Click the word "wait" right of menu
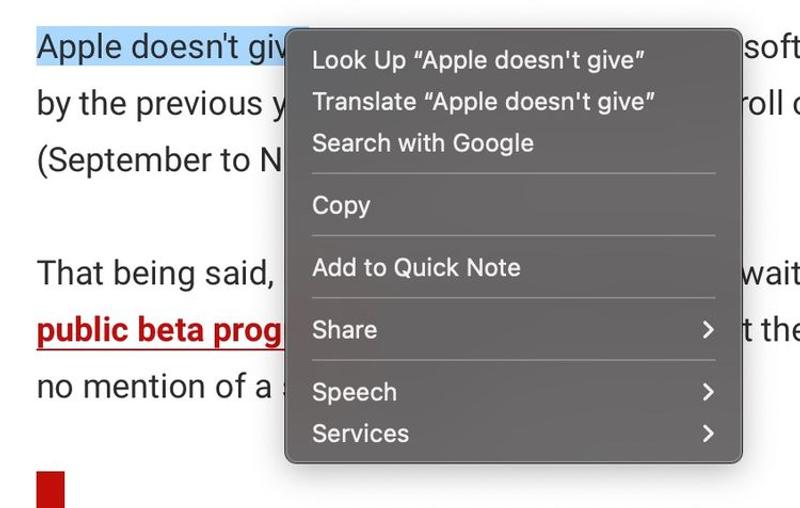Image resolution: width=800 pixels, height=508 pixels. tap(770, 273)
